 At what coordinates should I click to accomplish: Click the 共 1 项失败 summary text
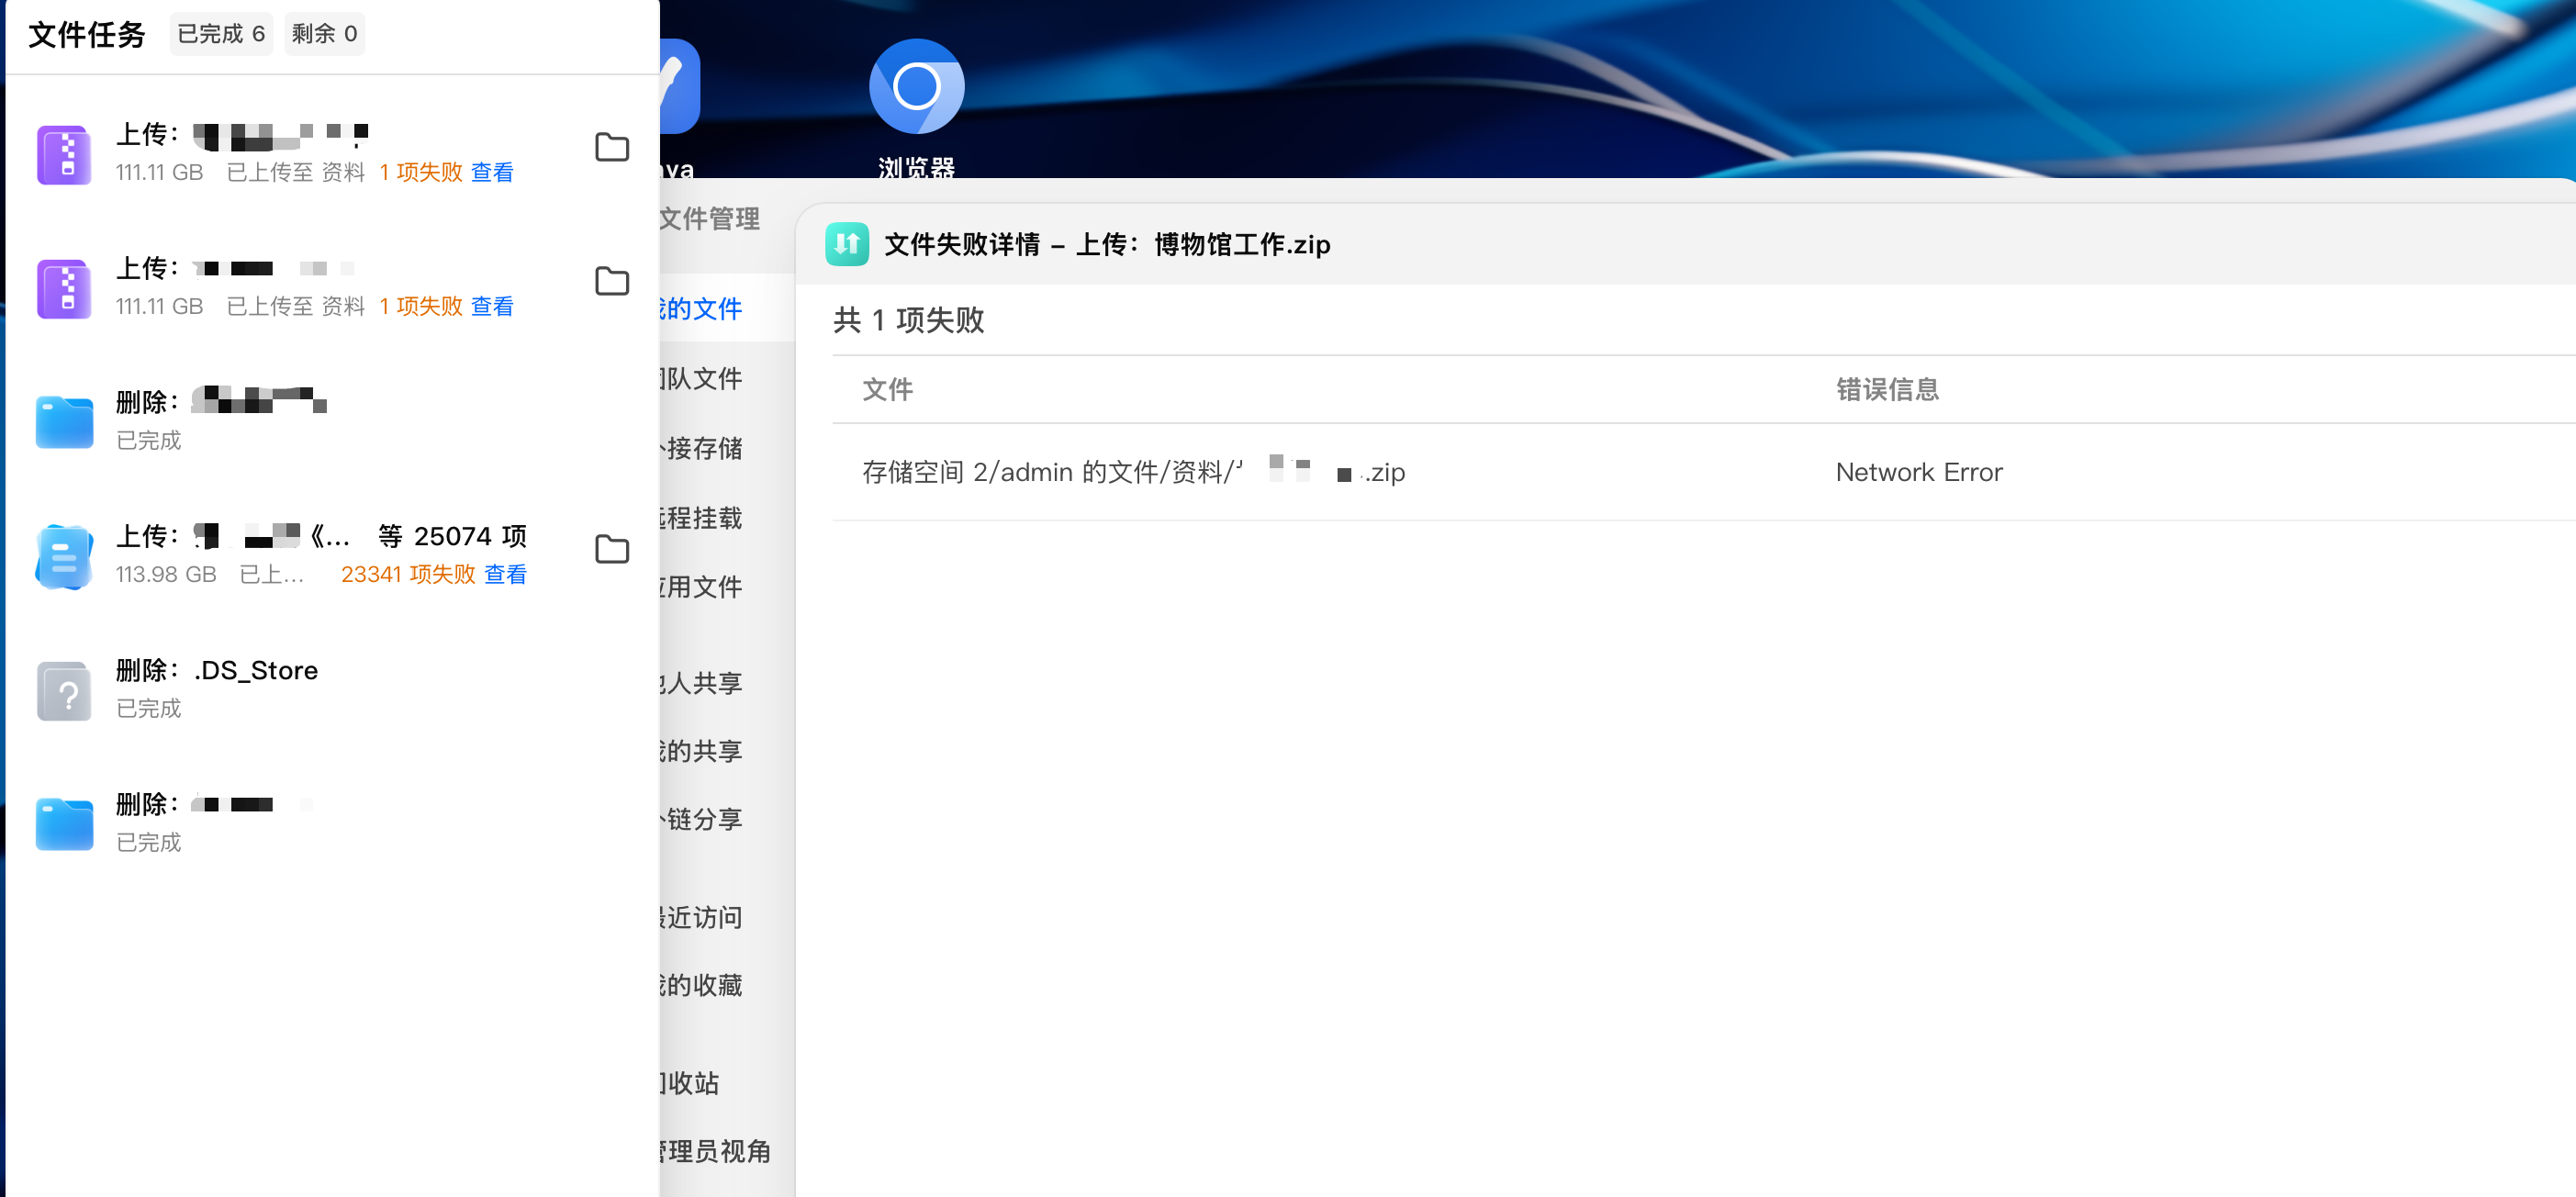tap(908, 320)
